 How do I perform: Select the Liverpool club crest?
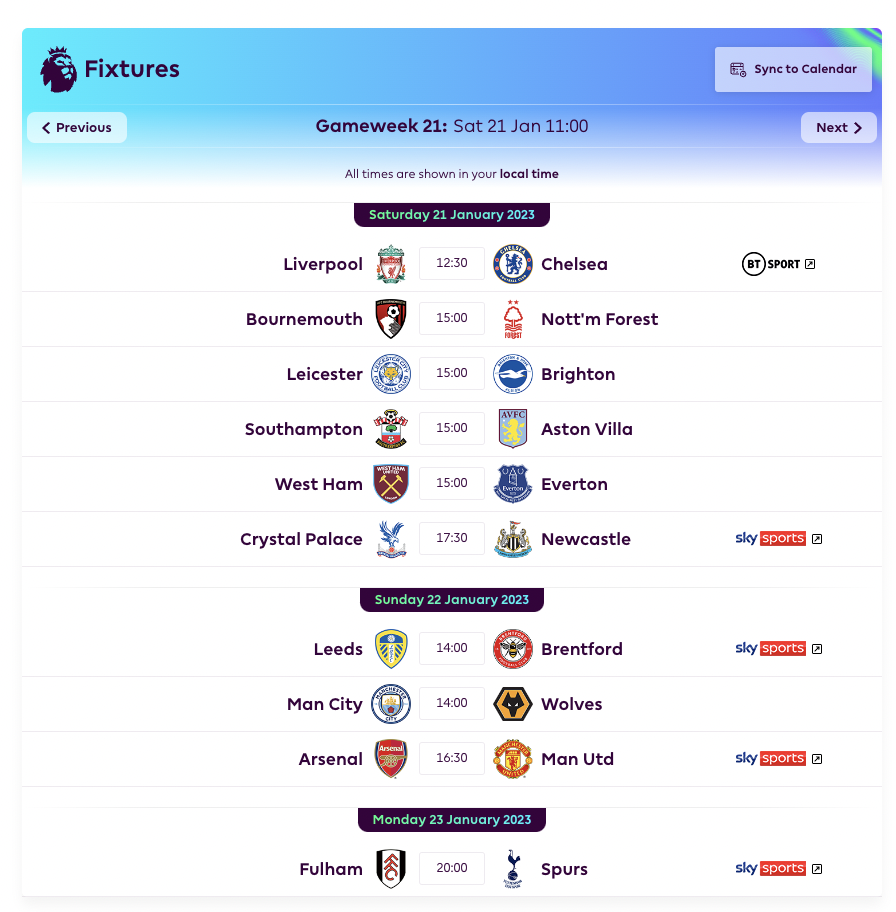tap(391, 264)
